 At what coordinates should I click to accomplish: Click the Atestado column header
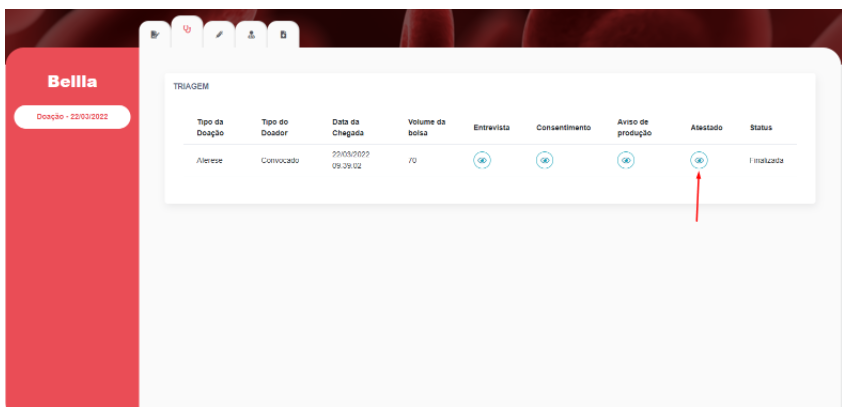[706, 128]
